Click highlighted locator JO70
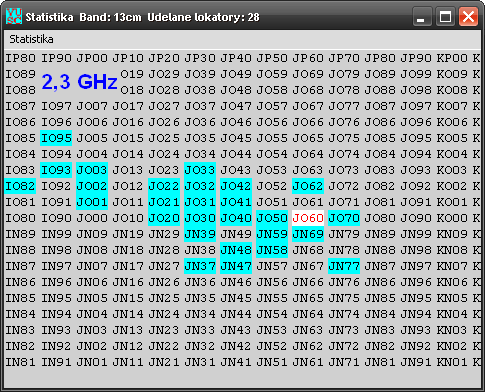 tap(344, 218)
